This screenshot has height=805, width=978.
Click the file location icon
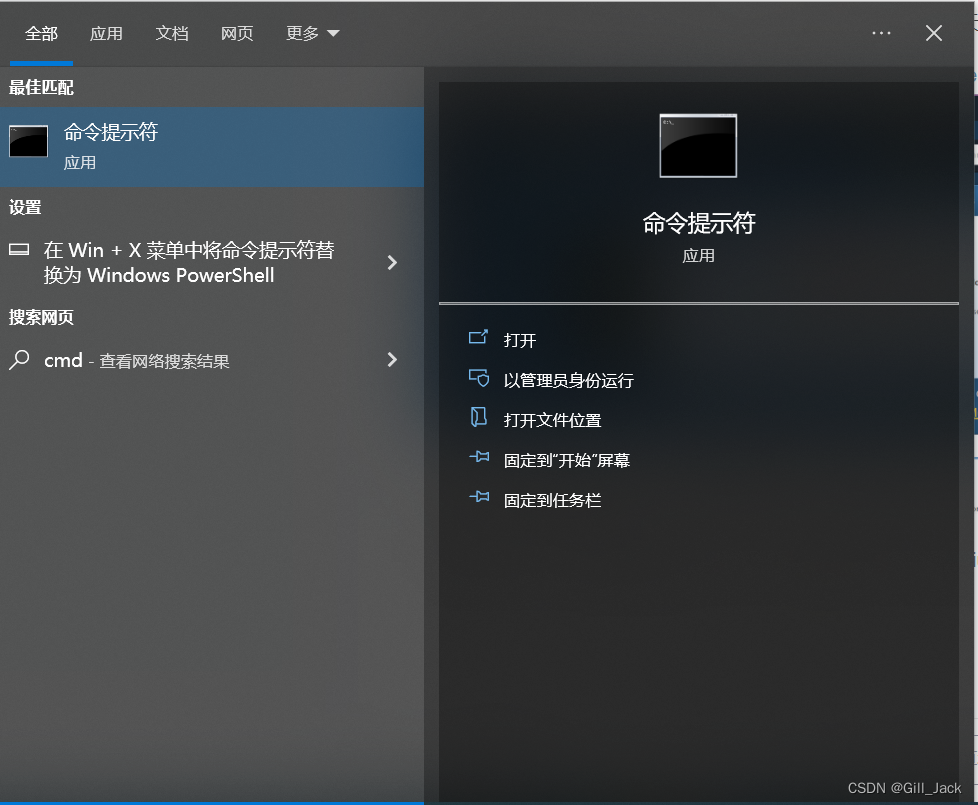(478, 417)
